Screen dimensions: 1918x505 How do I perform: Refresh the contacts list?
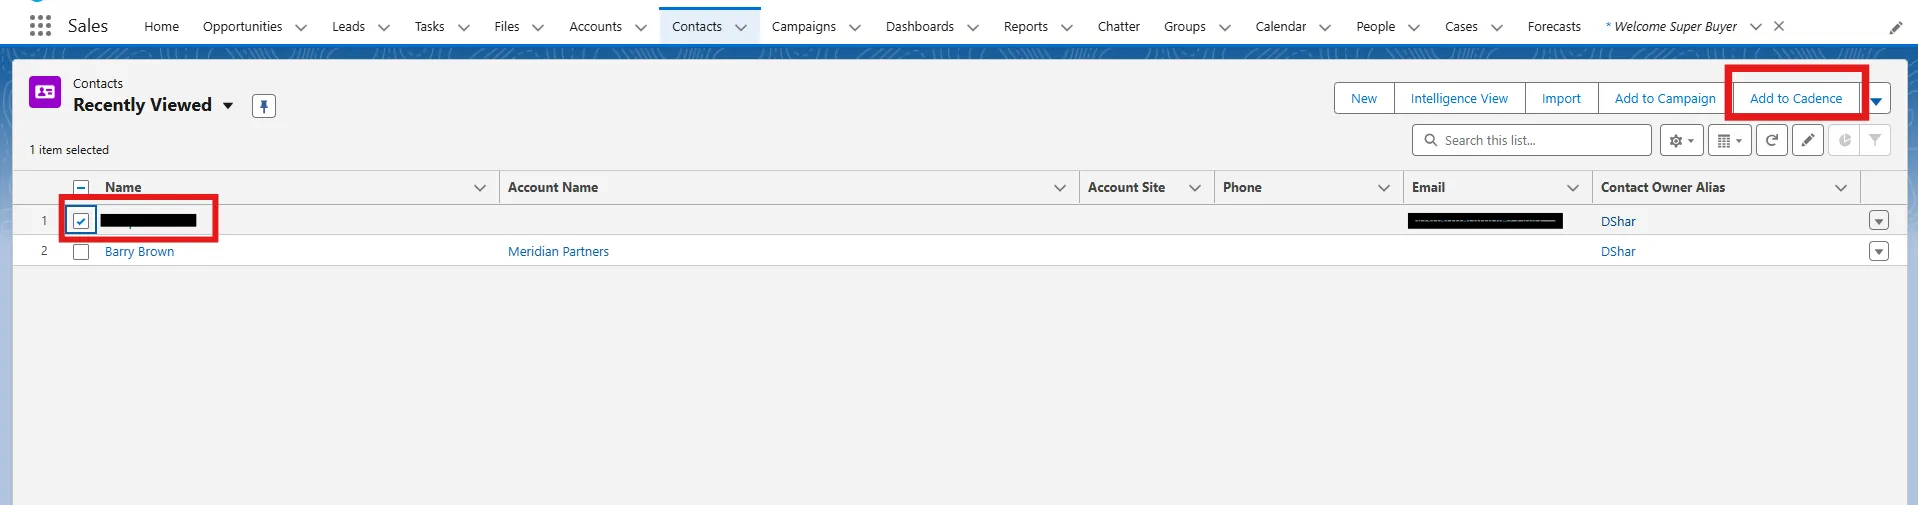click(x=1772, y=141)
